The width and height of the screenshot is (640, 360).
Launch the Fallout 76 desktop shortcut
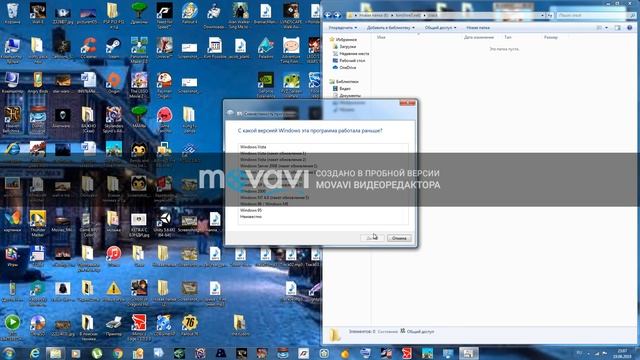tap(189, 325)
